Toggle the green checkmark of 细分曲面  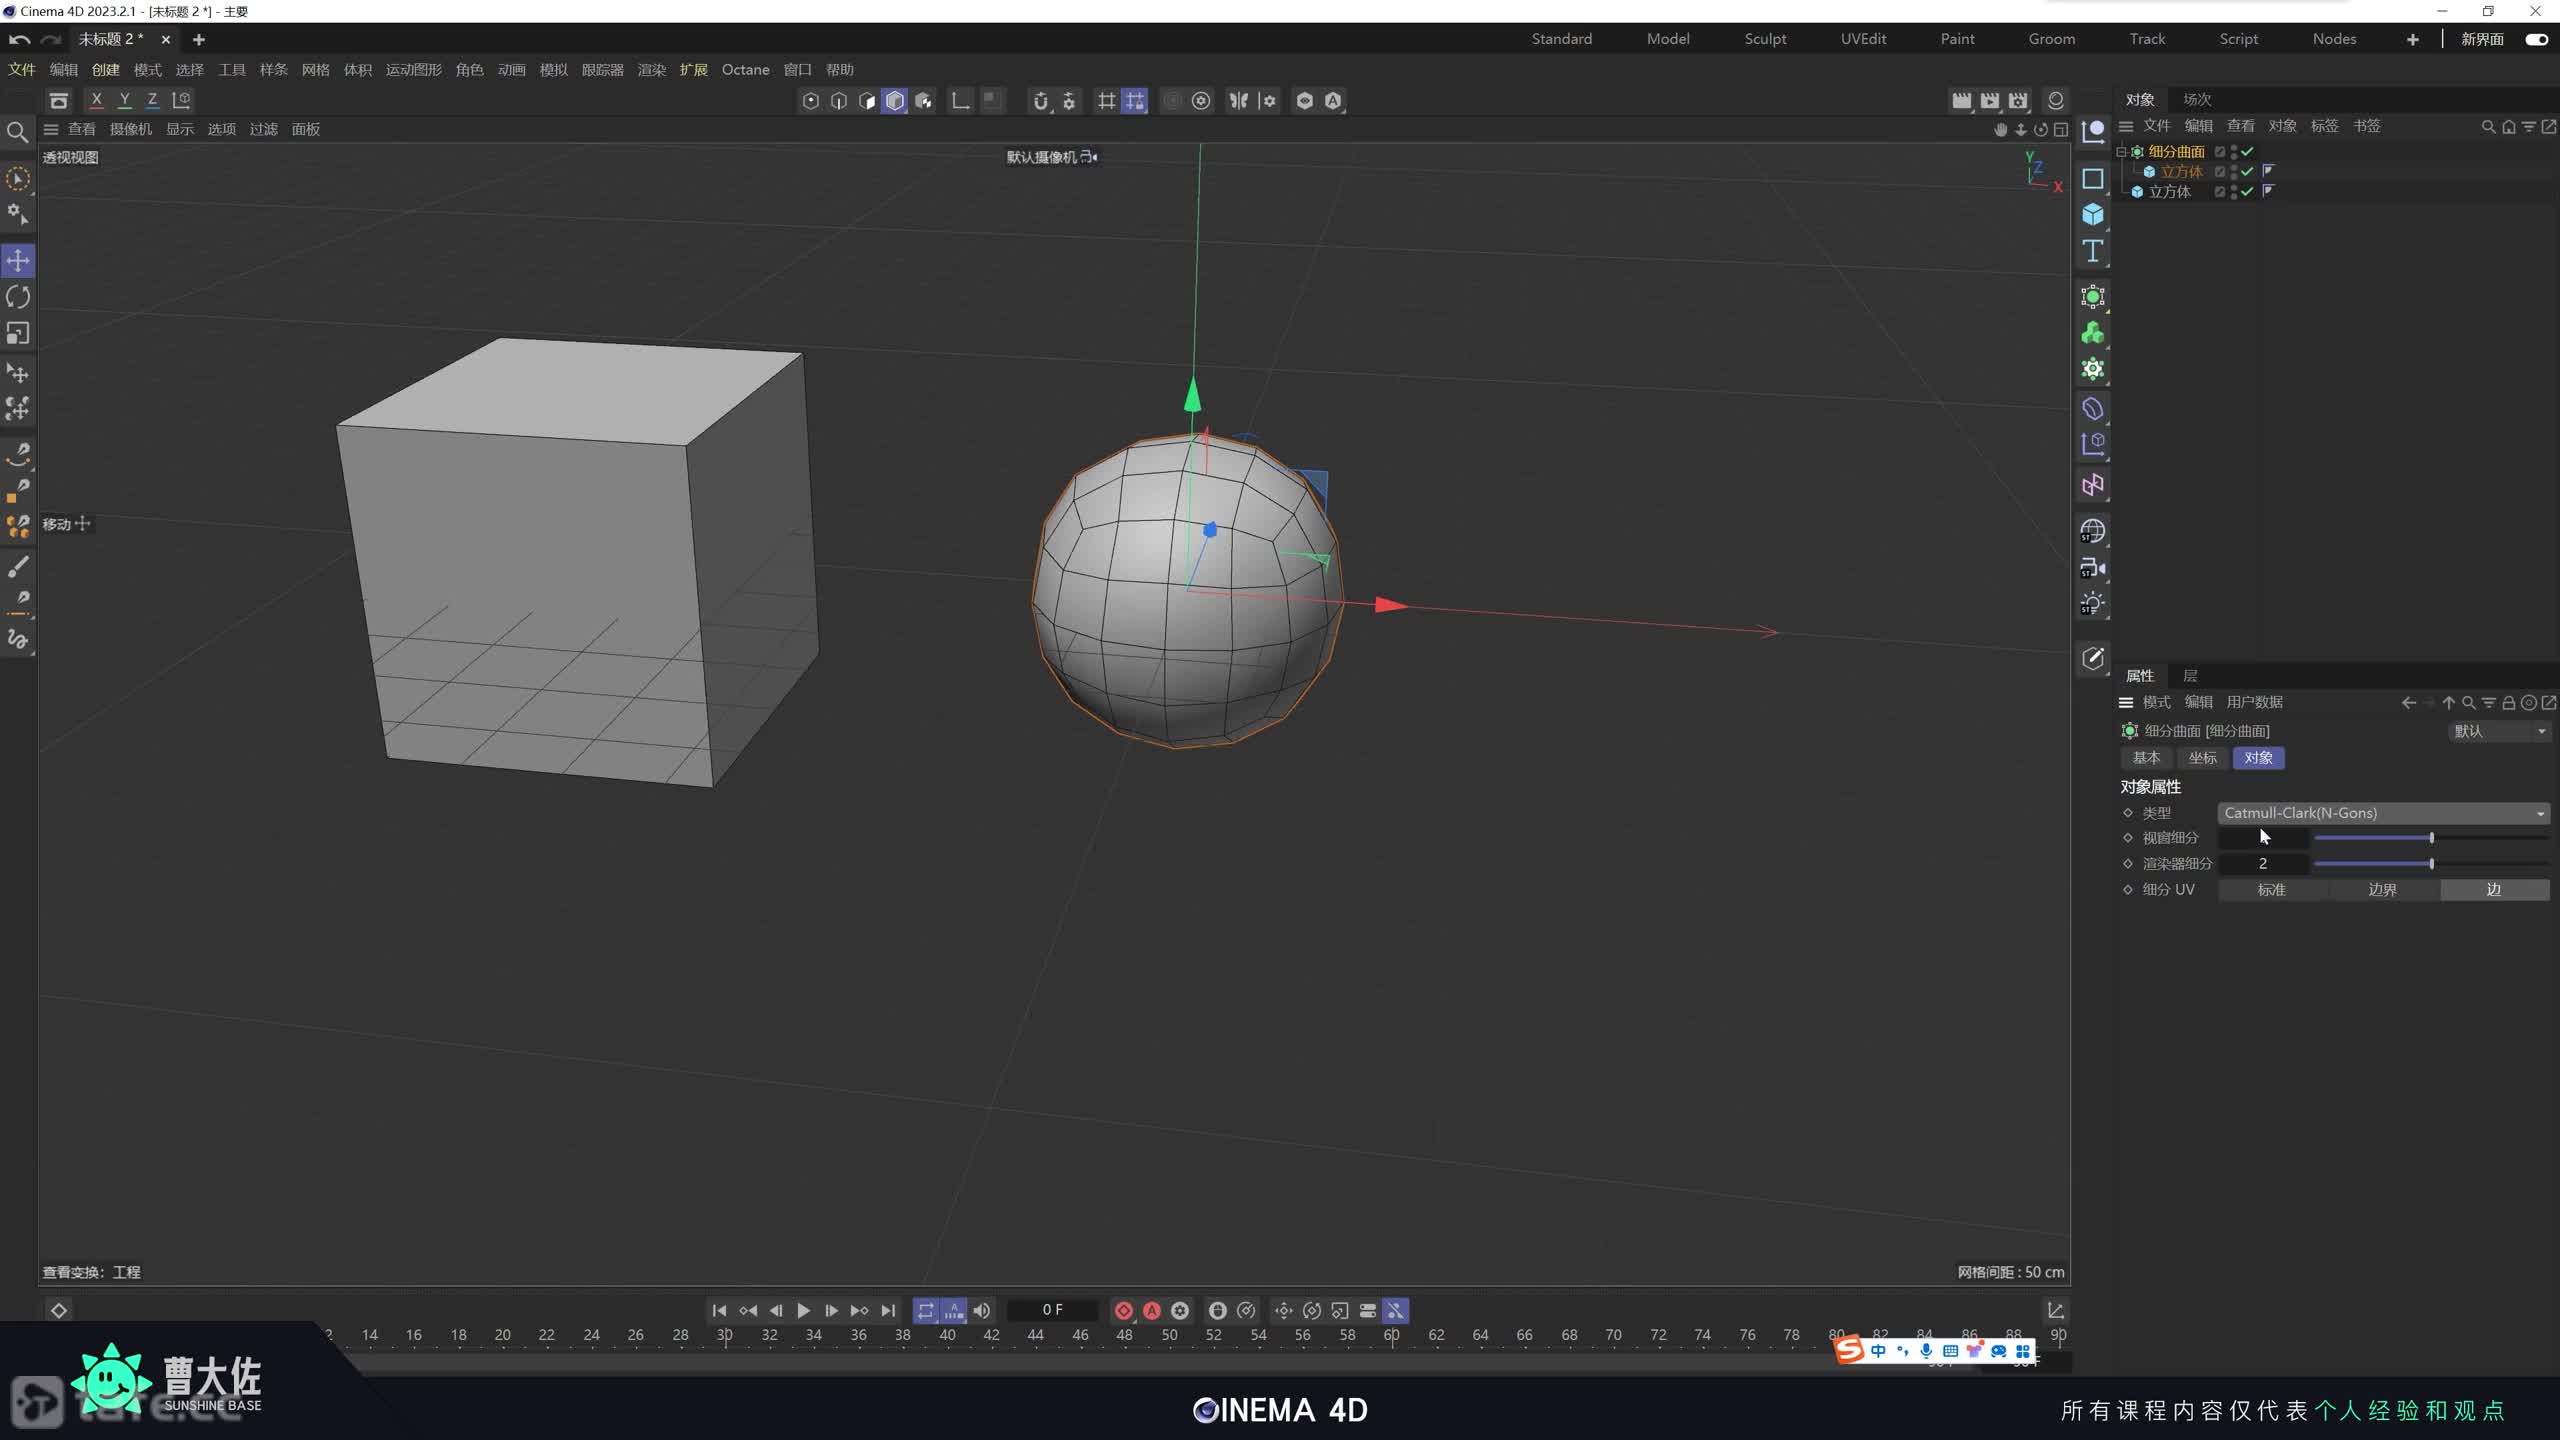(2247, 152)
